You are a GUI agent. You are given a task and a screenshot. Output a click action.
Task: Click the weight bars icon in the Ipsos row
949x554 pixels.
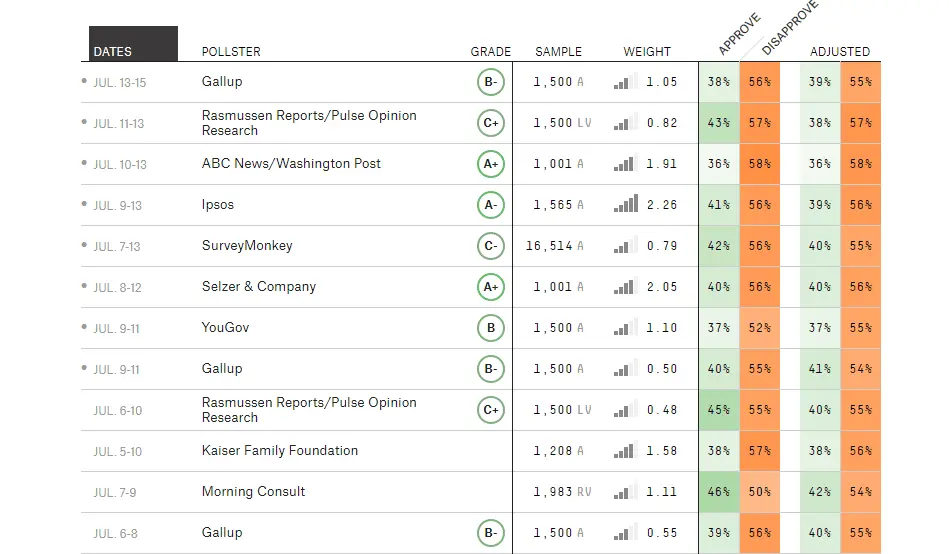(626, 205)
